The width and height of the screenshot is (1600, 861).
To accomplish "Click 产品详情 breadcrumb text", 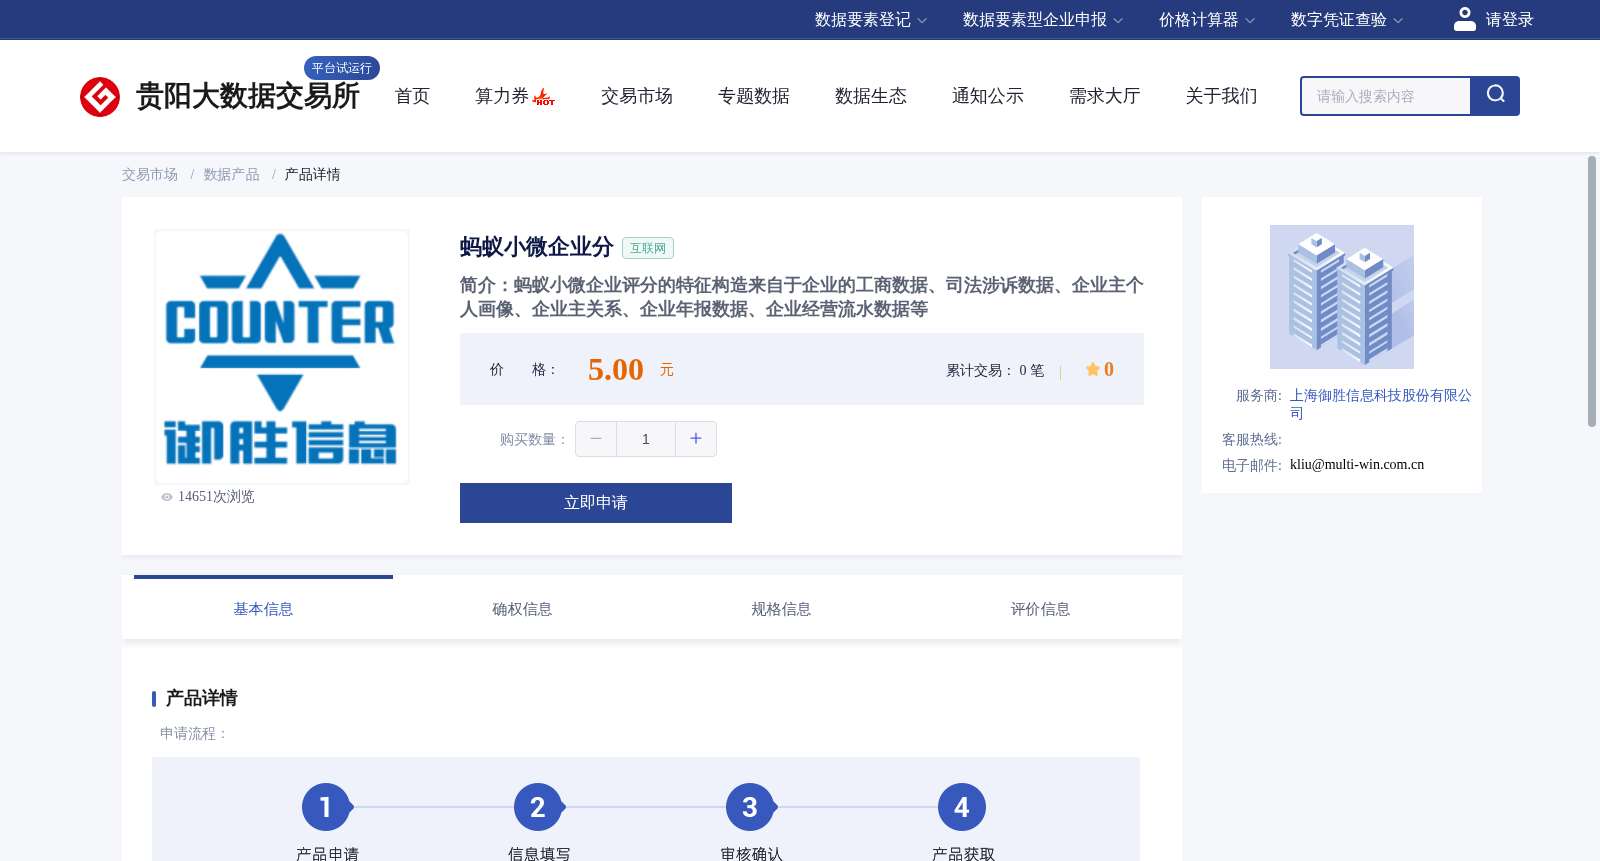I will click(x=313, y=175).
